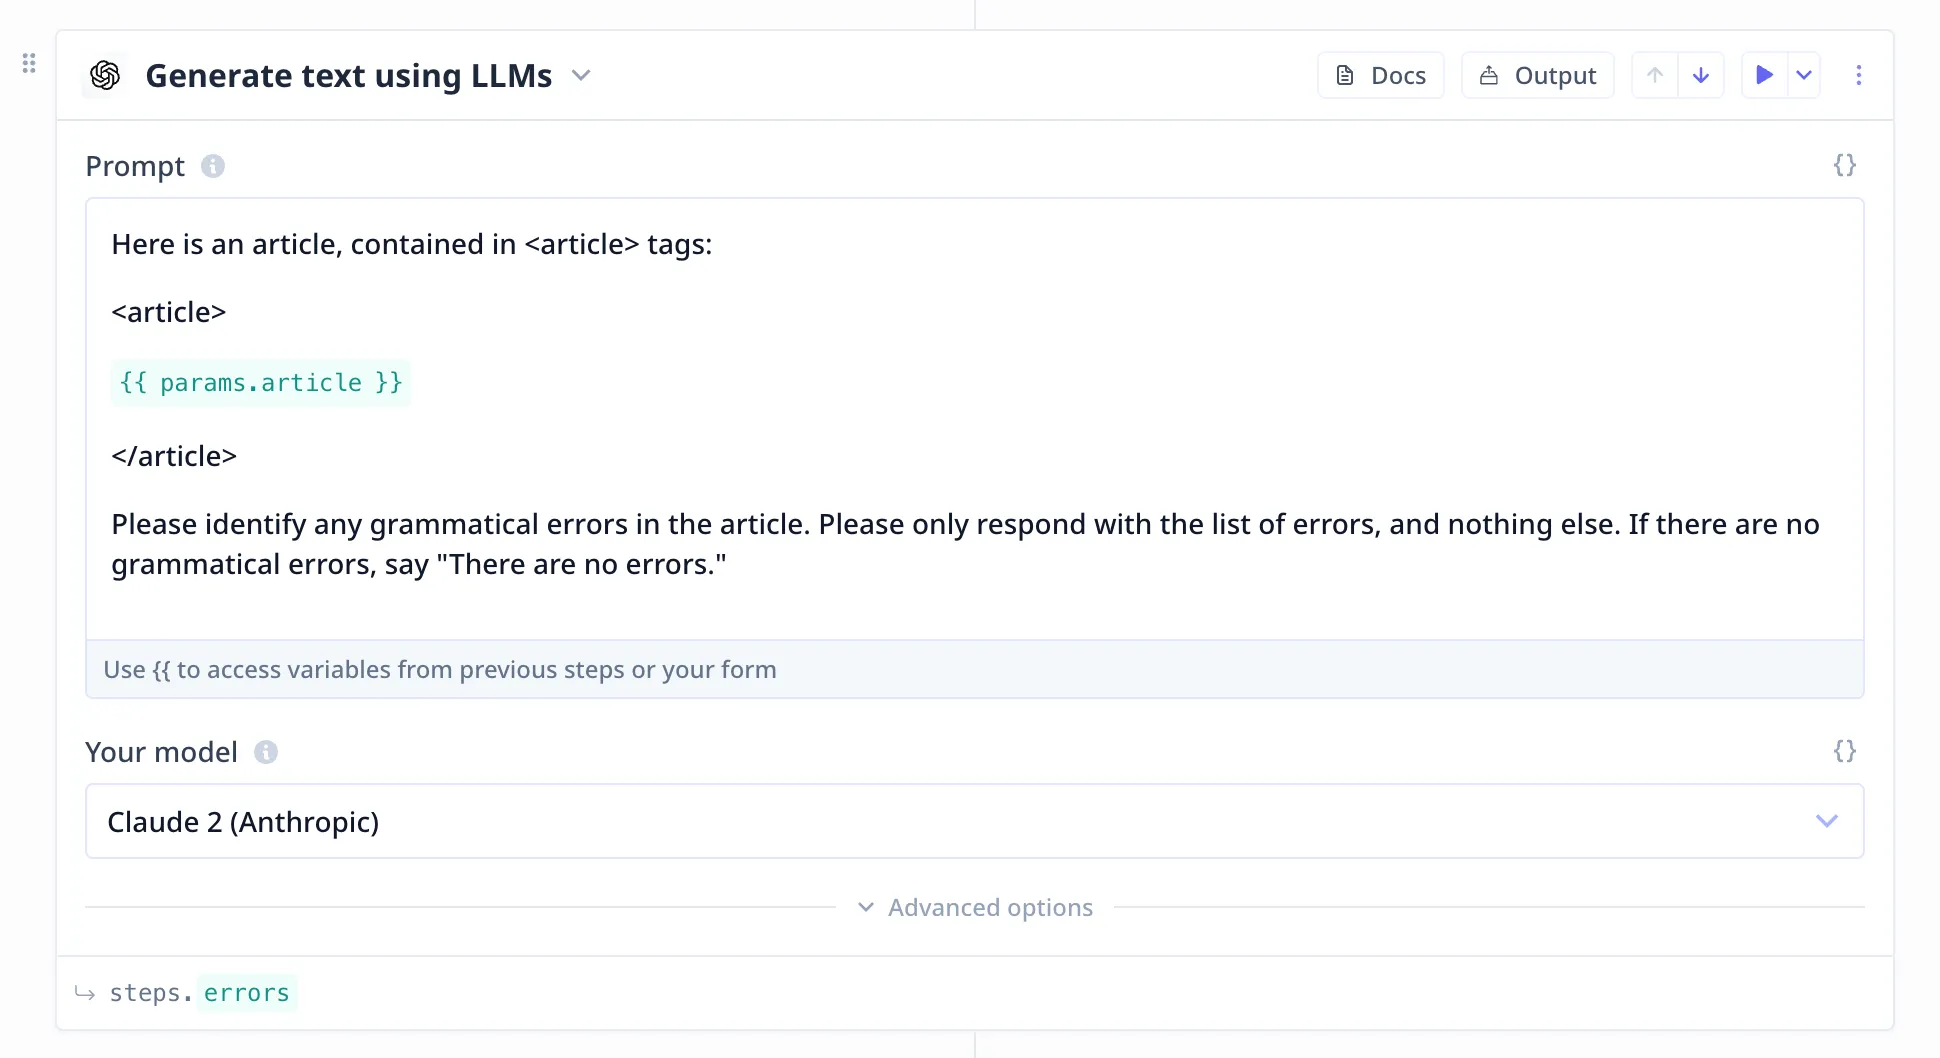Move the step up with the up arrow
Viewport: 1940px width, 1058px height.
pos(1655,75)
